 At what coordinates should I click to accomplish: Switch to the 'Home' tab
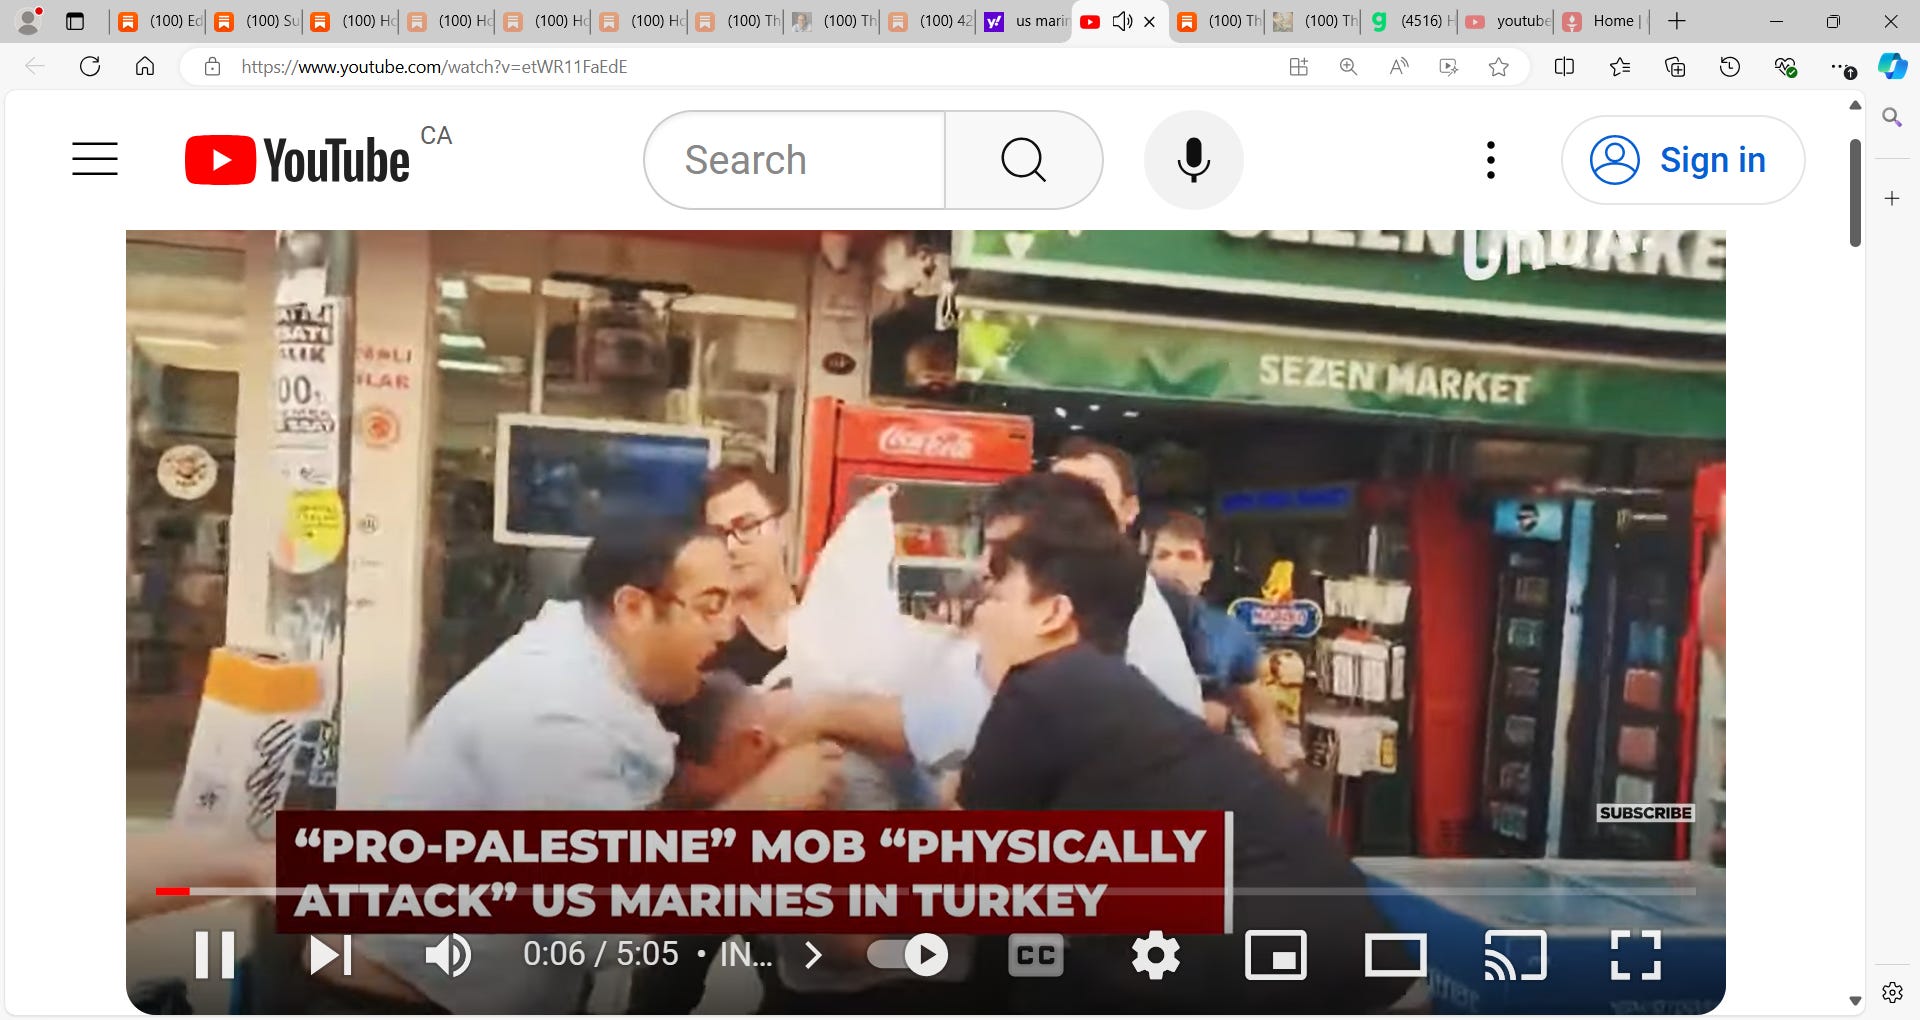click(1603, 21)
